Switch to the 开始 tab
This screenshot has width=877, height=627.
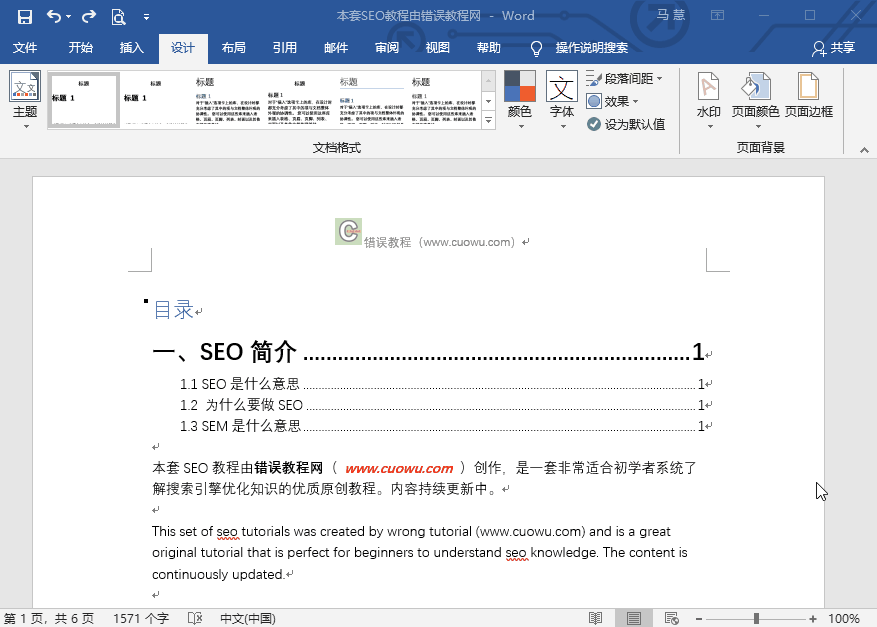point(81,48)
